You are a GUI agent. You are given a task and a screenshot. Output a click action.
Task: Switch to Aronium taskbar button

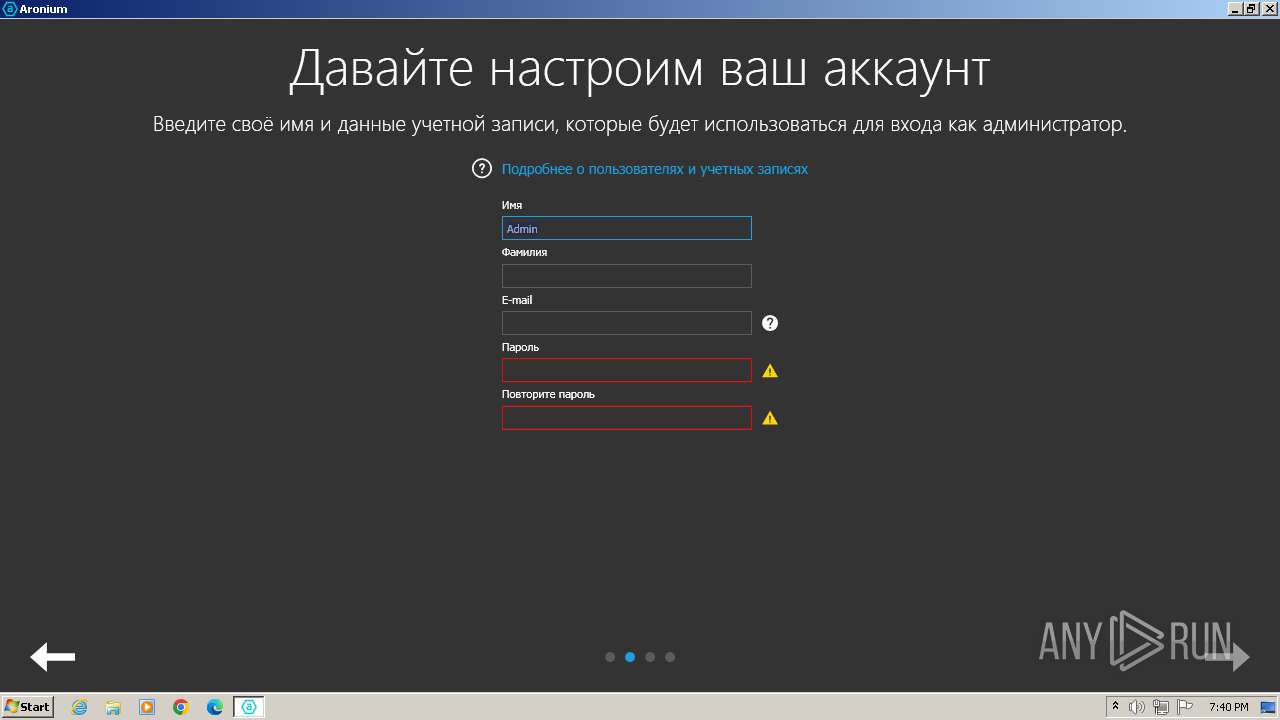click(x=249, y=707)
